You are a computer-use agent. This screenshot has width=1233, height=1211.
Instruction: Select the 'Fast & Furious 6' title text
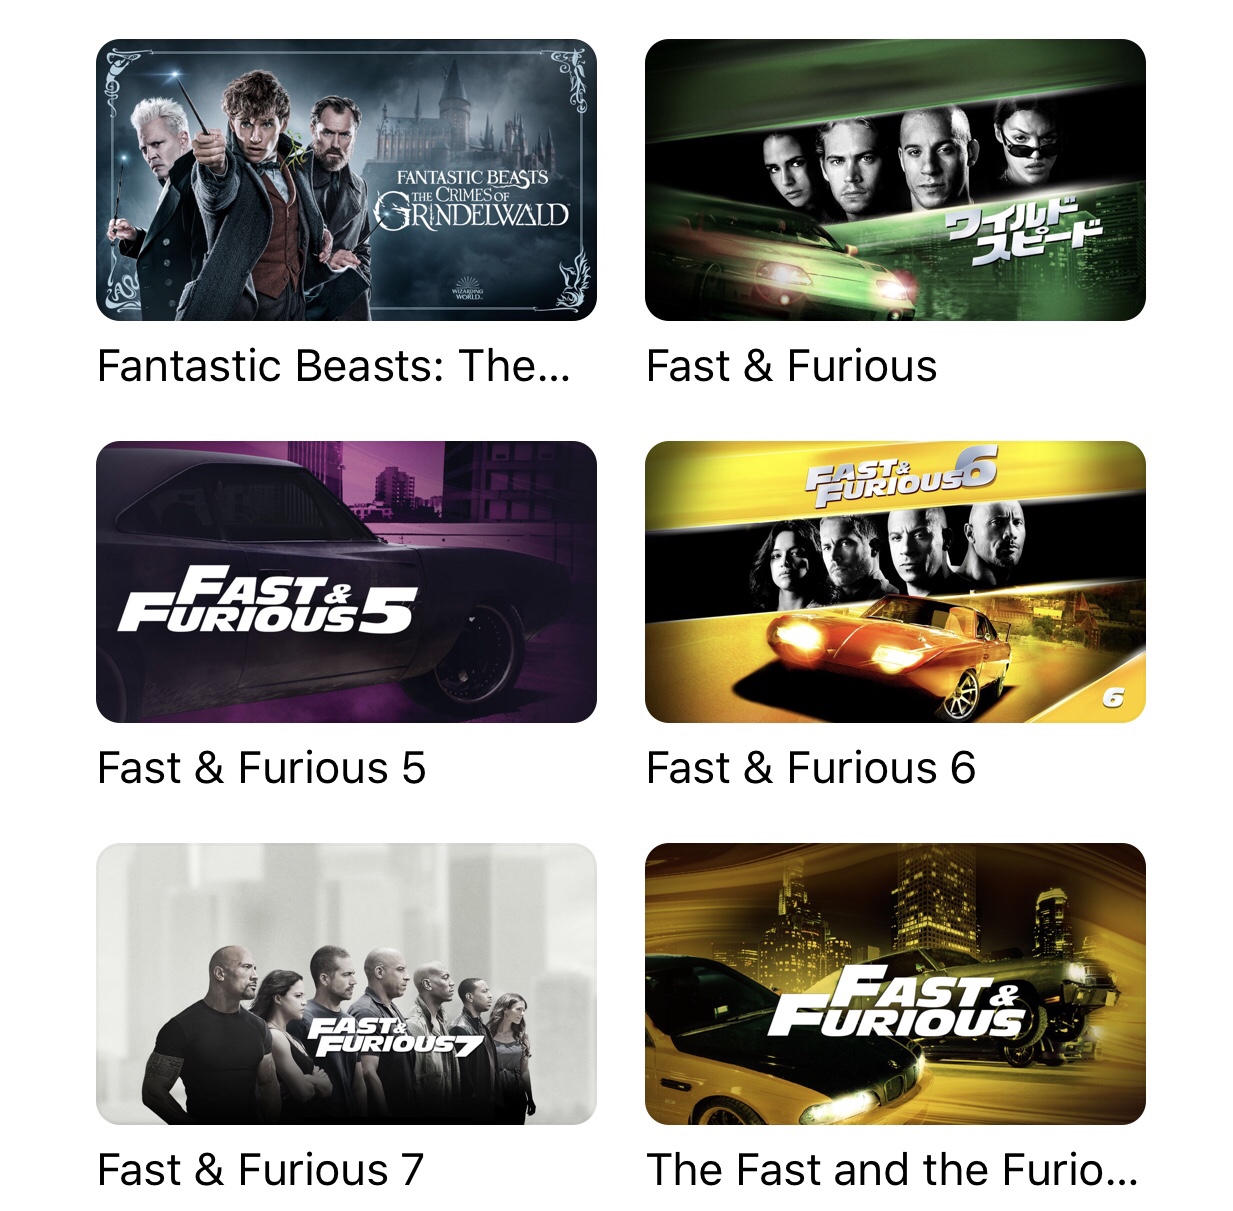(811, 768)
